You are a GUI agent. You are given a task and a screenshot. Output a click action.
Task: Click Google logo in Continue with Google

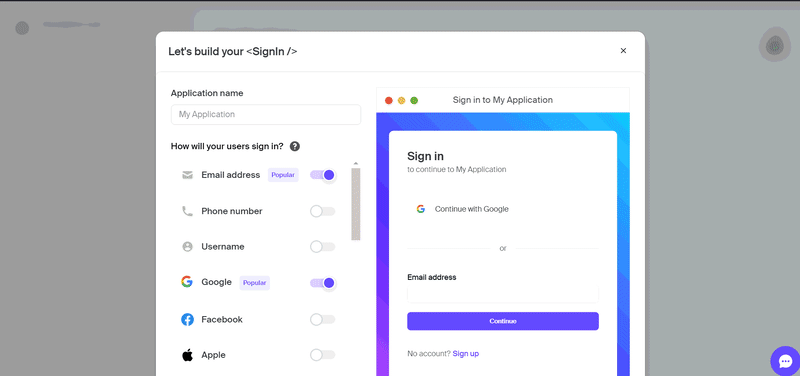[x=420, y=209]
